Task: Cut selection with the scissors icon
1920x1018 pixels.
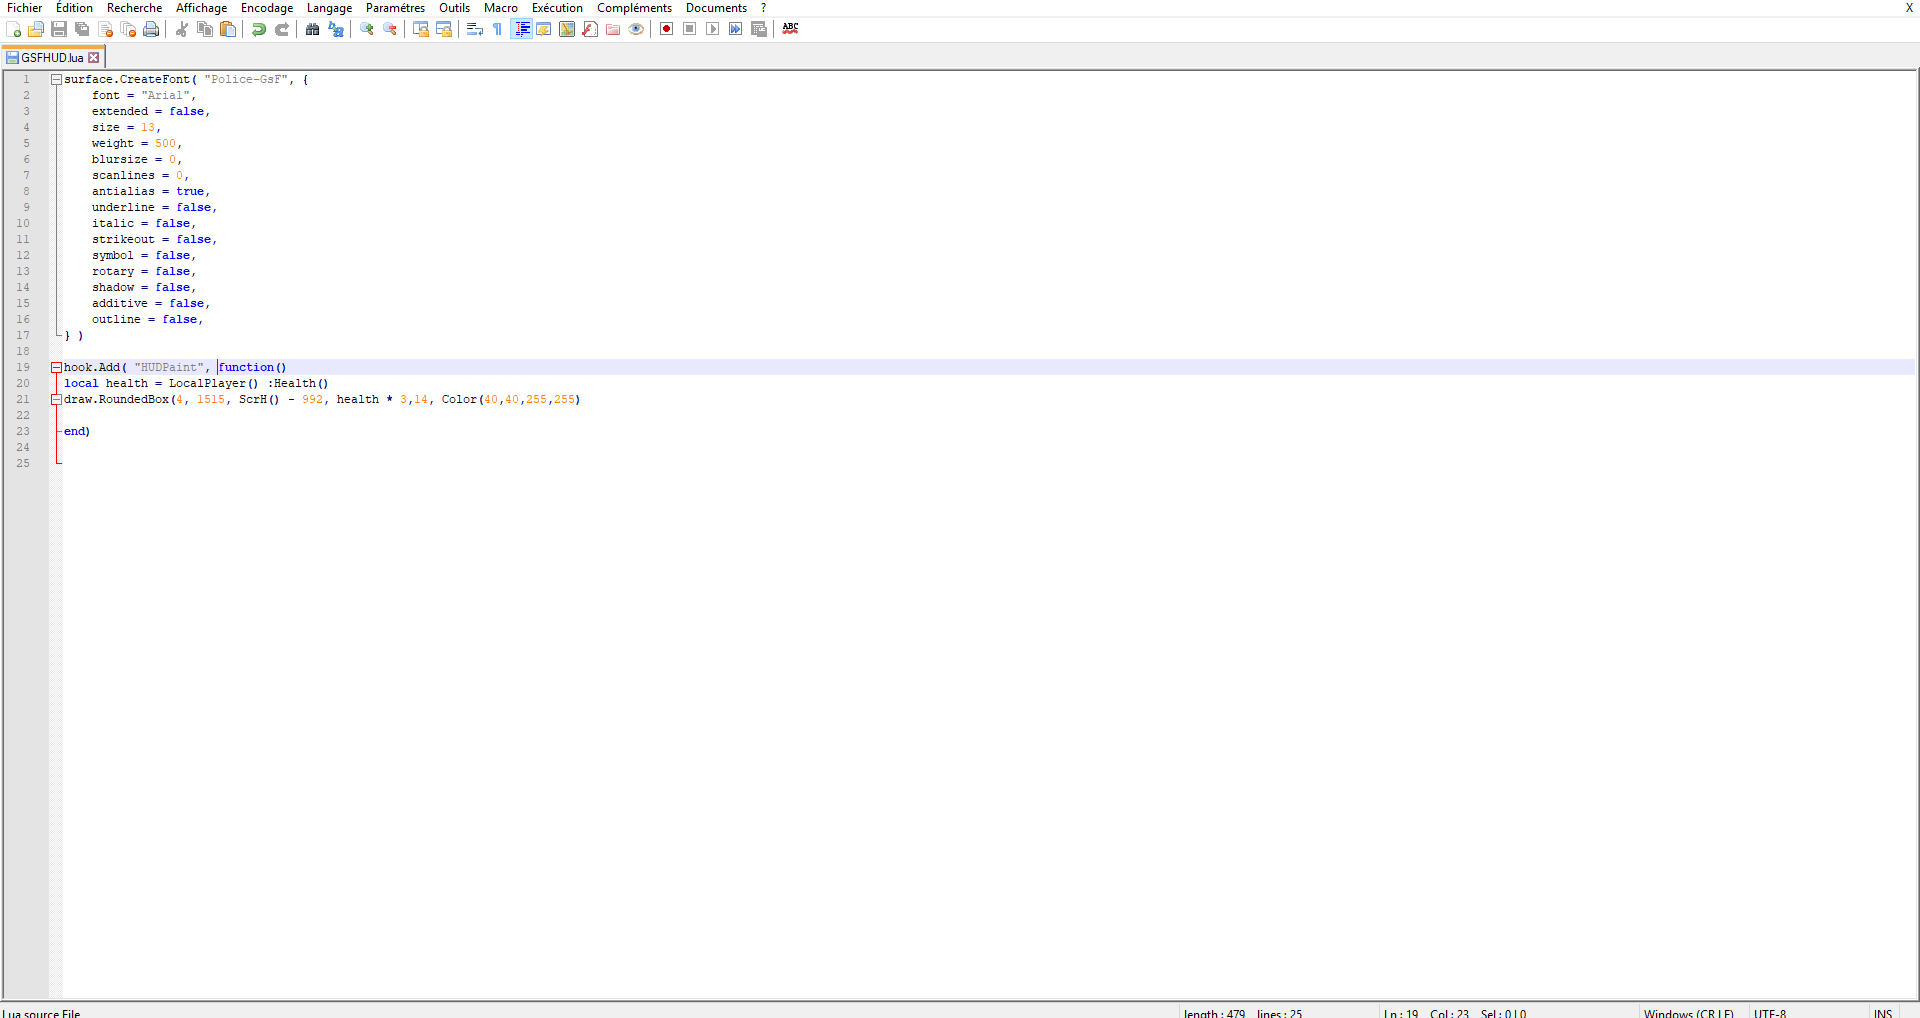Action: tap(182, 29)
